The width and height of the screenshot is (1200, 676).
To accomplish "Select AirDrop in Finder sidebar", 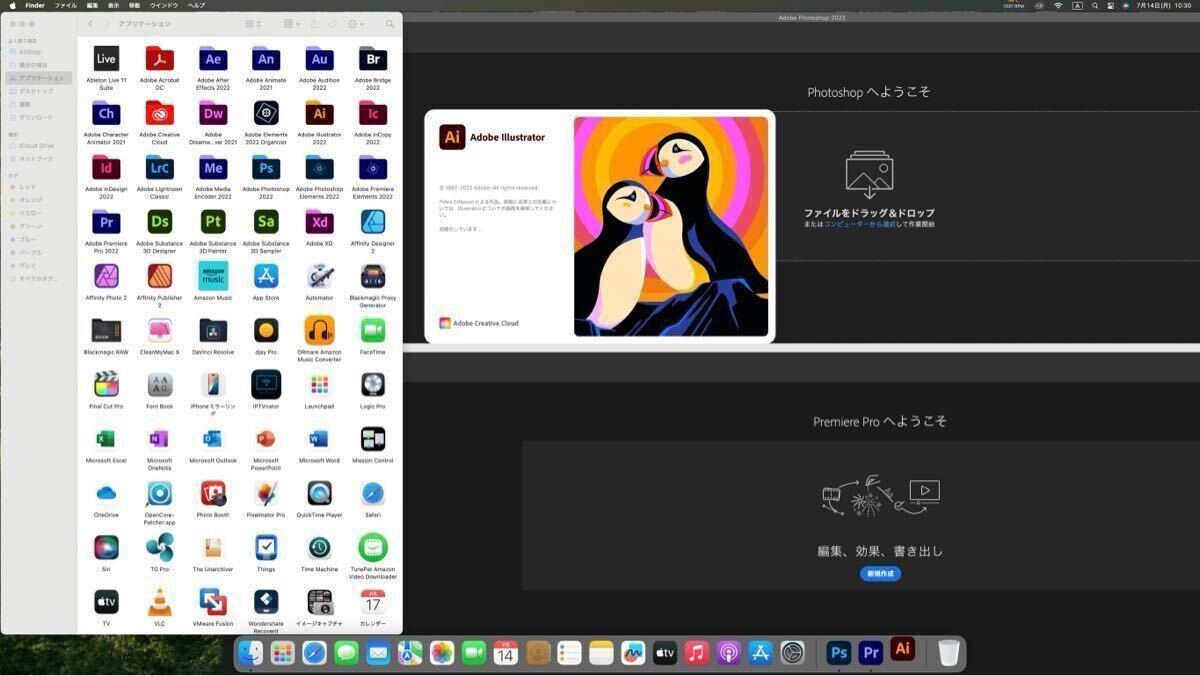I will coord(38,52).
